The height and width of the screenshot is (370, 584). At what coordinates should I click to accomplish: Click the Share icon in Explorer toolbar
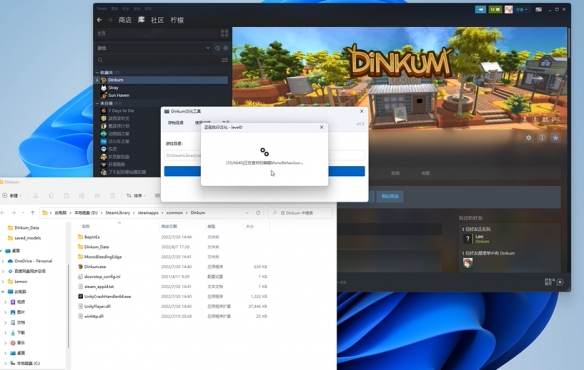[x=97, y=195]
